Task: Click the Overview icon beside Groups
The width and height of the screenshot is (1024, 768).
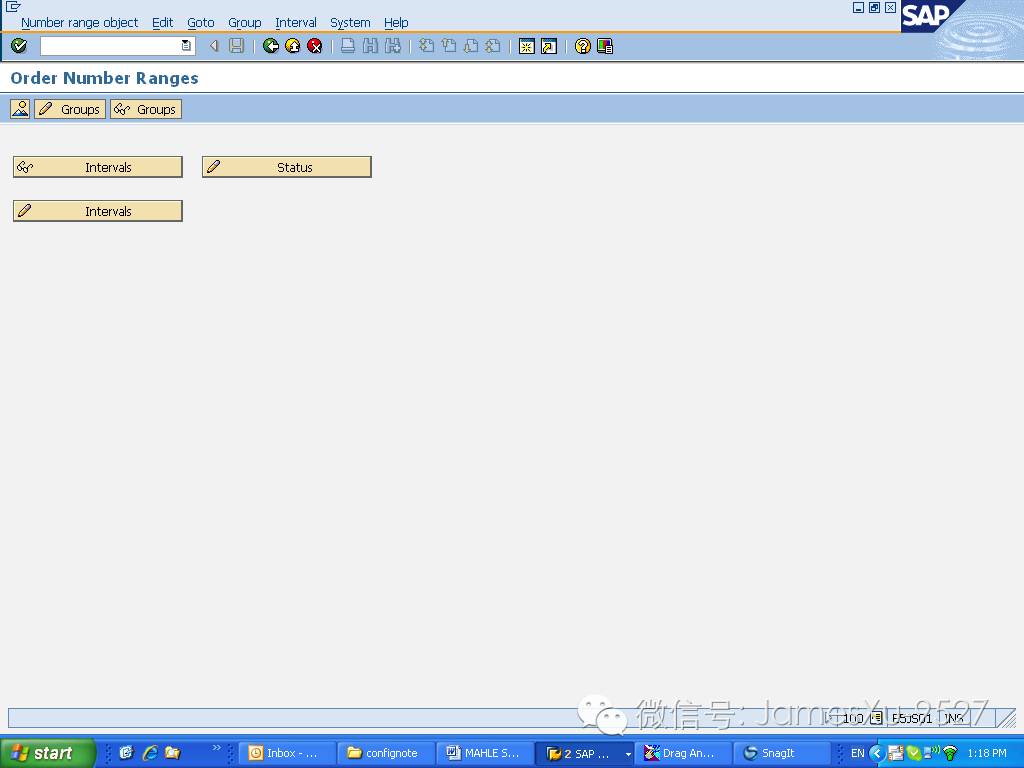Action: tap(20, 109)
